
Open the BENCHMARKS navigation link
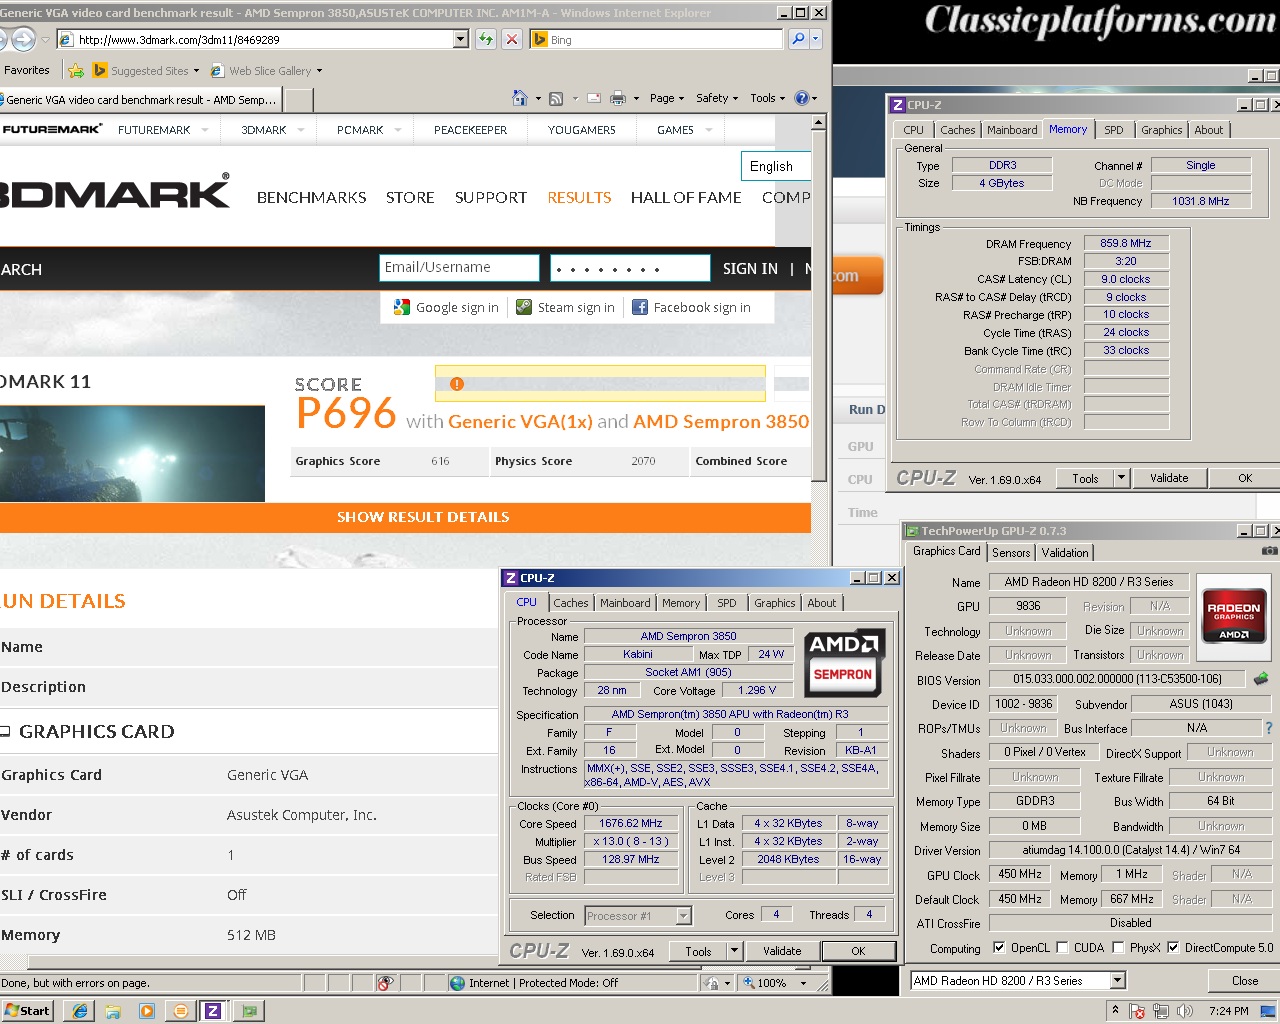312,198
